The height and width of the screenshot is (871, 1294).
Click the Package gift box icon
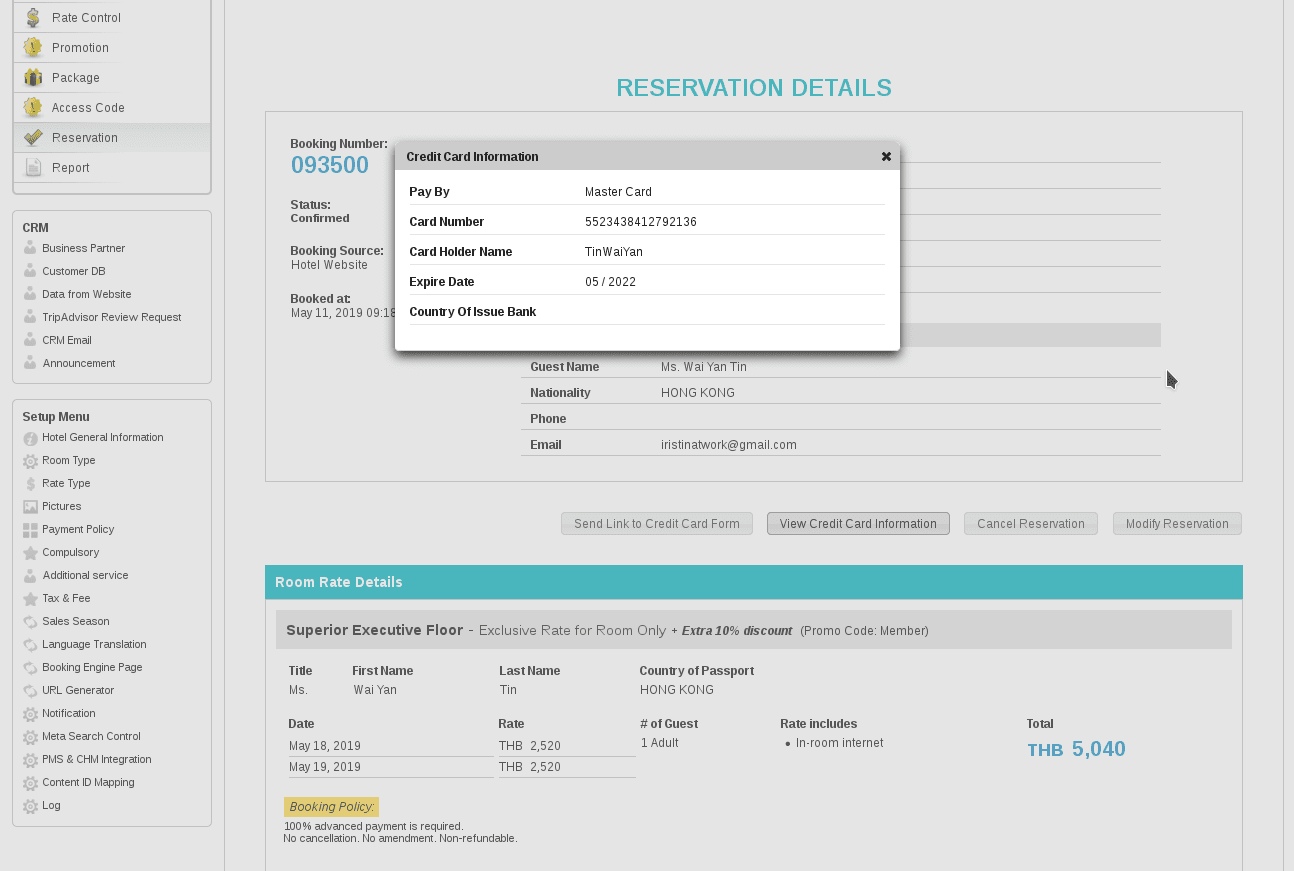33,78
